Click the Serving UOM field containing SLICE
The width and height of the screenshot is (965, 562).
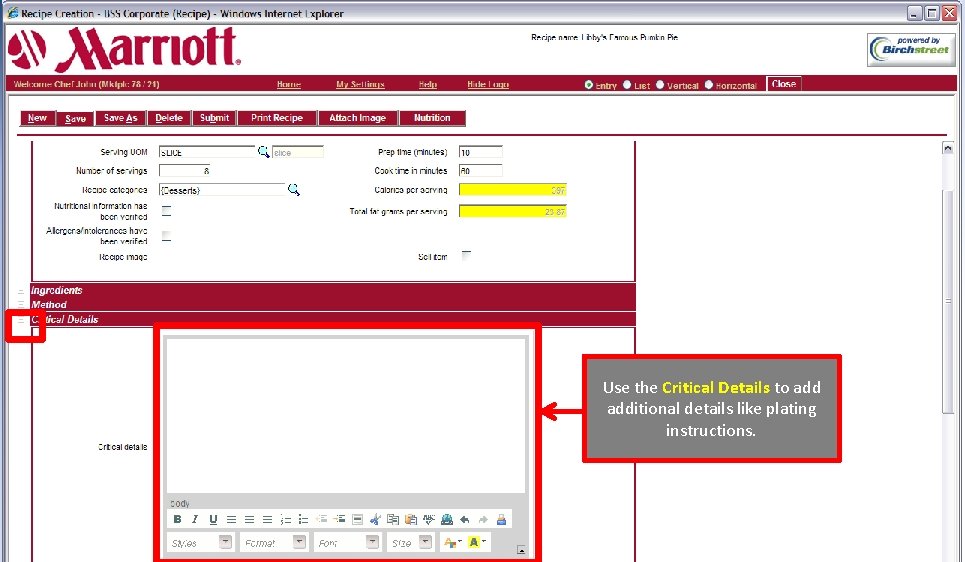207,152
